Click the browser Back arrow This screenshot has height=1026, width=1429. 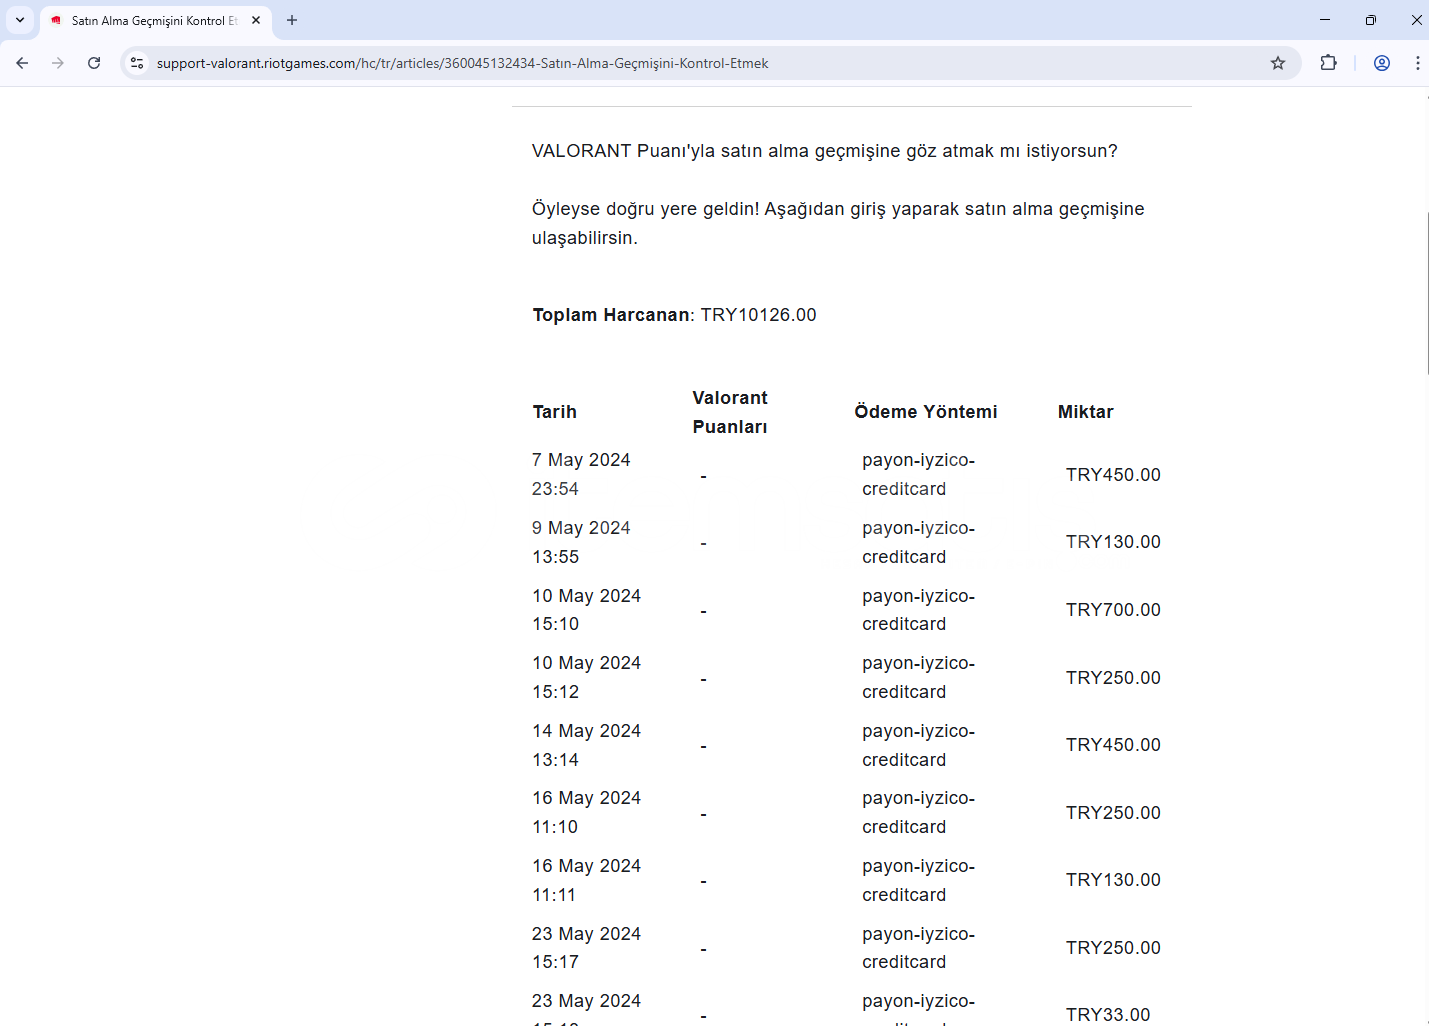(22, 63)
